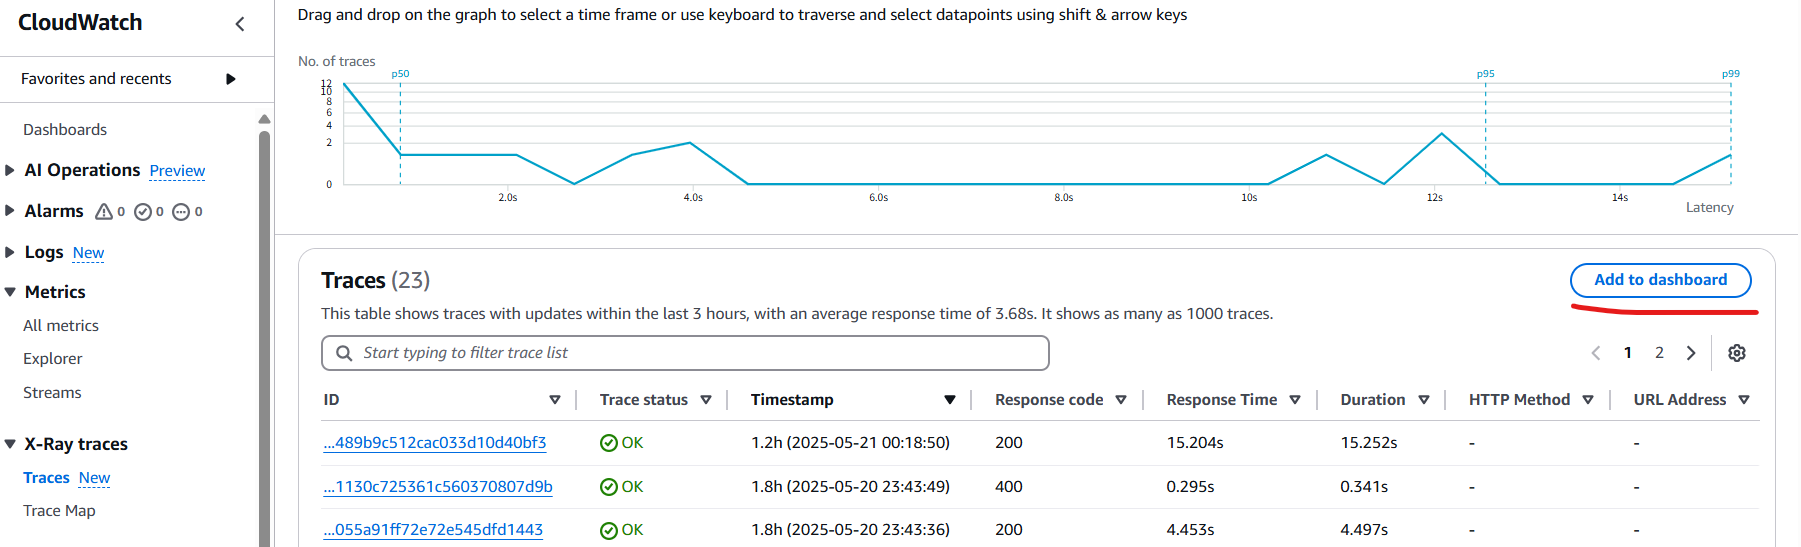
Task: Click OK status icon for trace 1130c7
Action: [x=608, y=487]
